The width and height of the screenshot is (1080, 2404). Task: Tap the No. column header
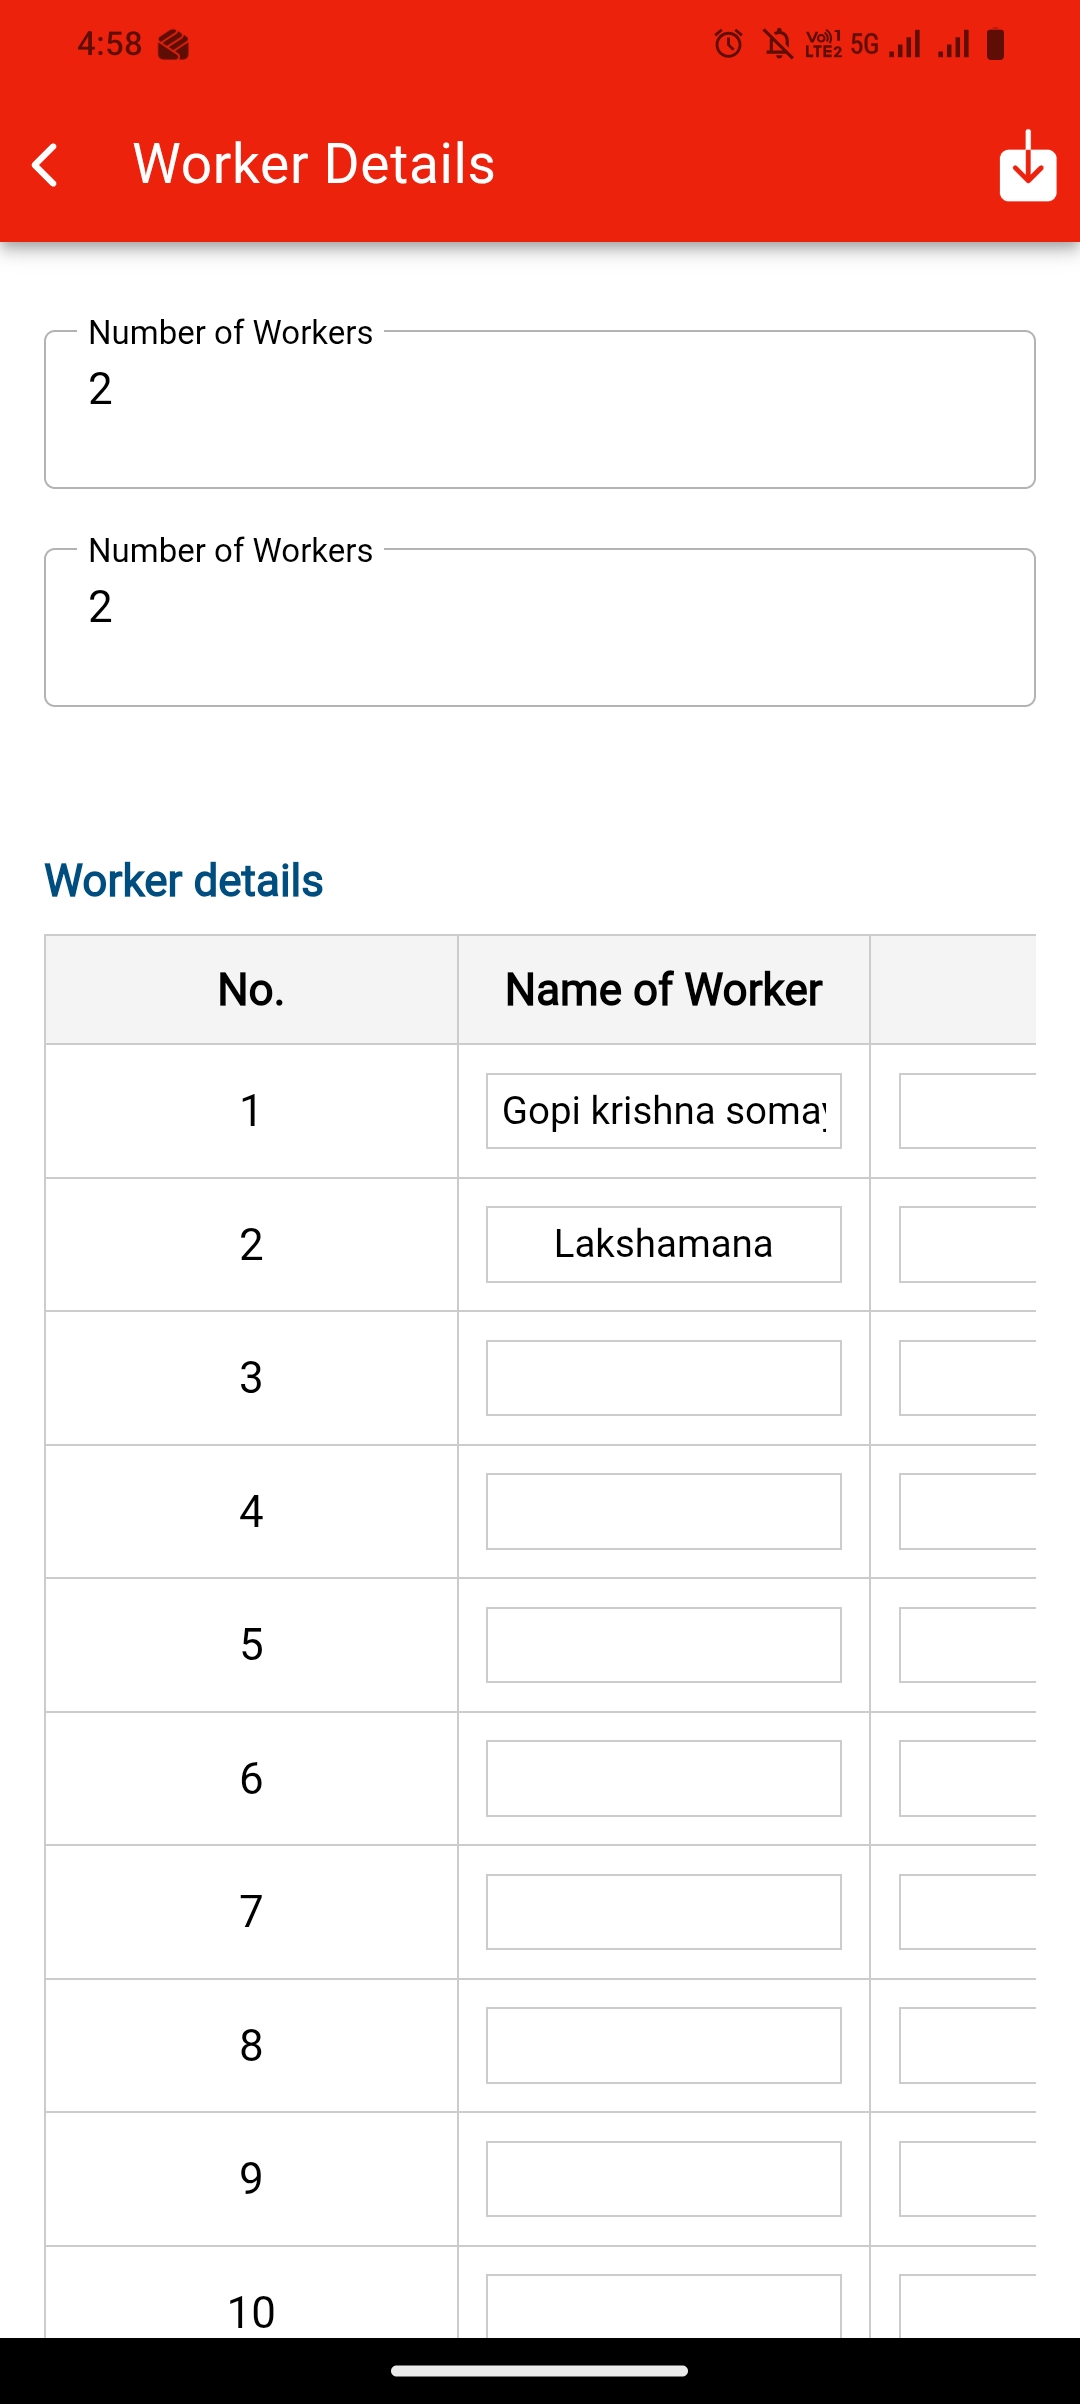(251, 990)
